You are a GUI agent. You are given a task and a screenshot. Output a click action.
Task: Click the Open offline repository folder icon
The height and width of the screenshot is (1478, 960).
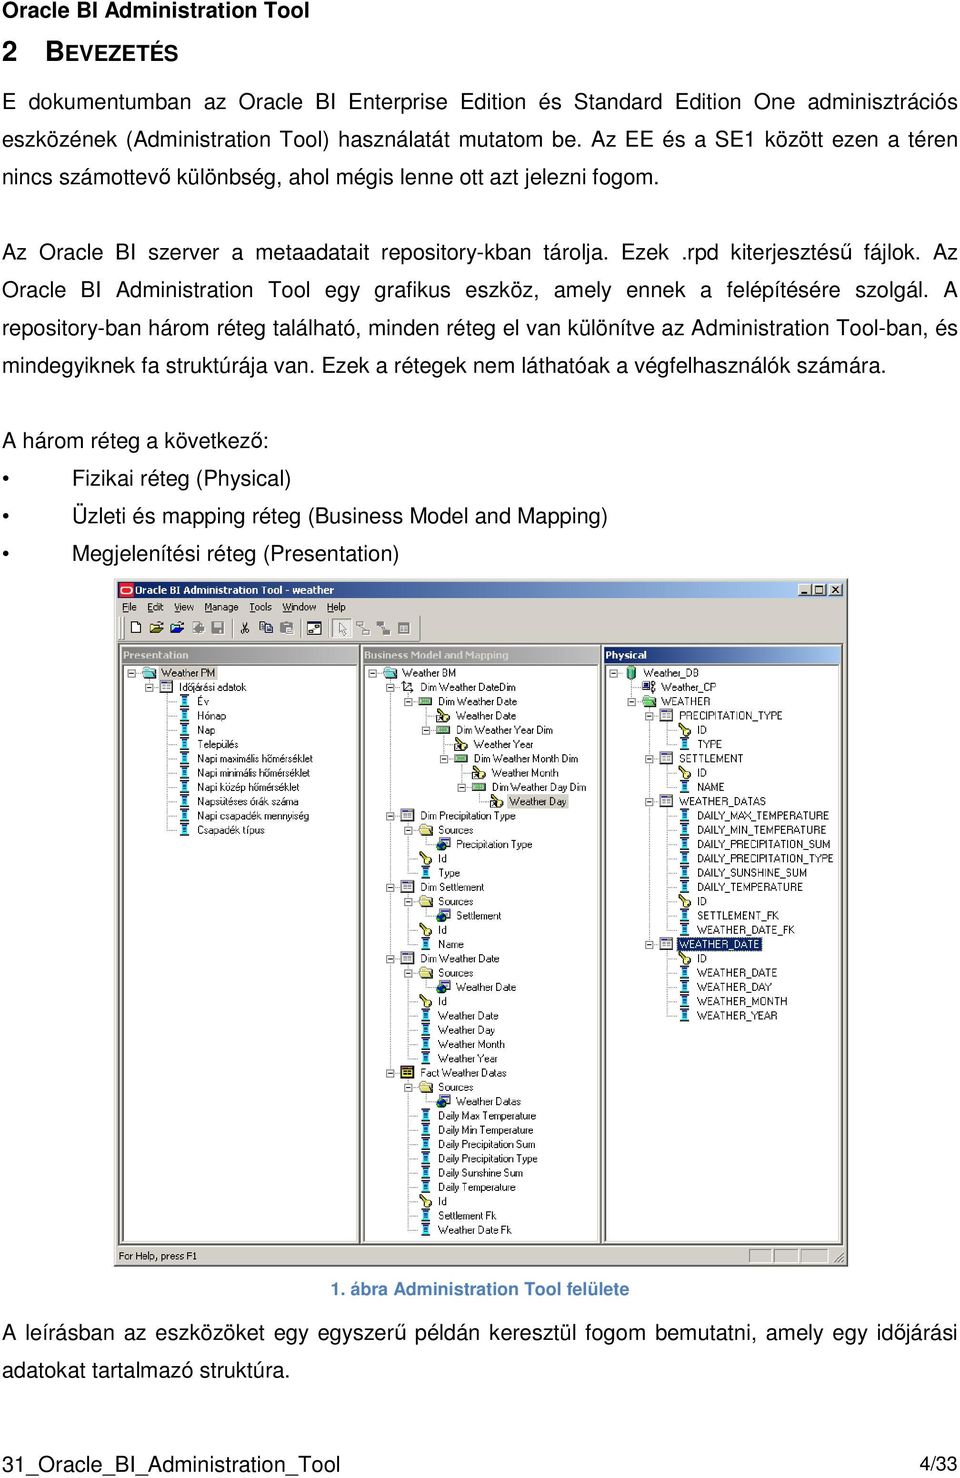click(156, 628)
